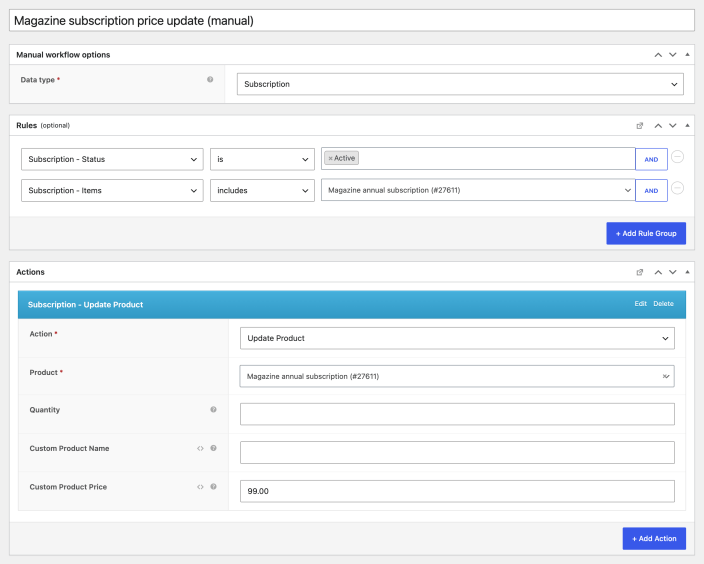Remove the Subscription - Items rule

pyautogui.click(x=677, y=188)
